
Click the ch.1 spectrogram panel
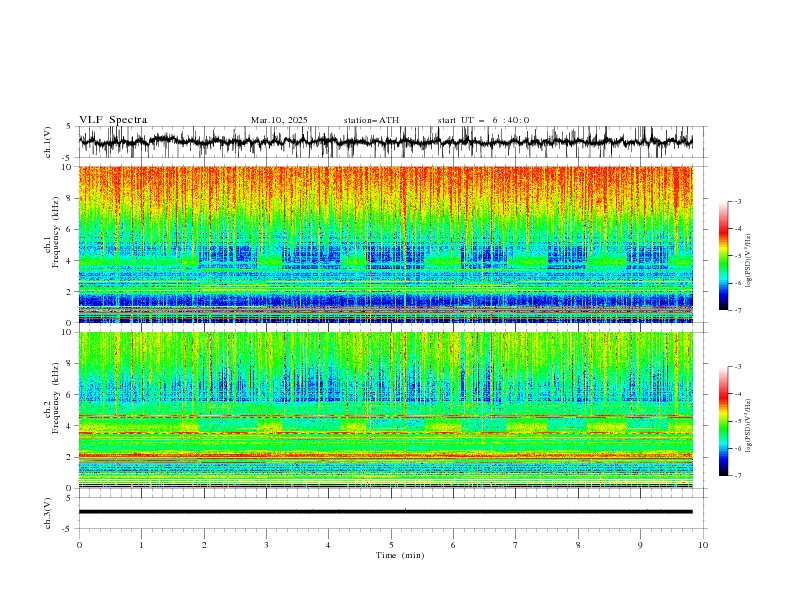[x=385, y=244]
